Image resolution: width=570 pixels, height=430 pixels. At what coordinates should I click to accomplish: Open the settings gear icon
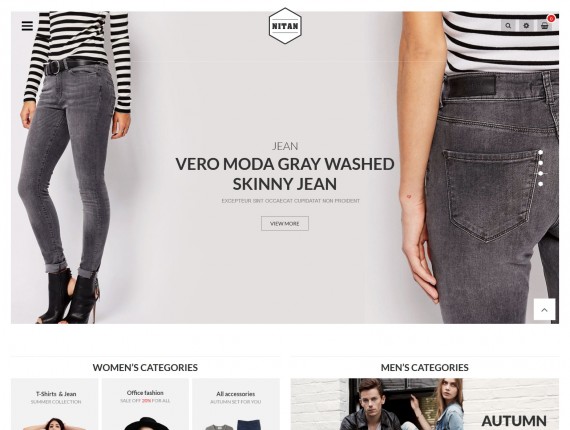pyautogui.click(x=526, y=26)
